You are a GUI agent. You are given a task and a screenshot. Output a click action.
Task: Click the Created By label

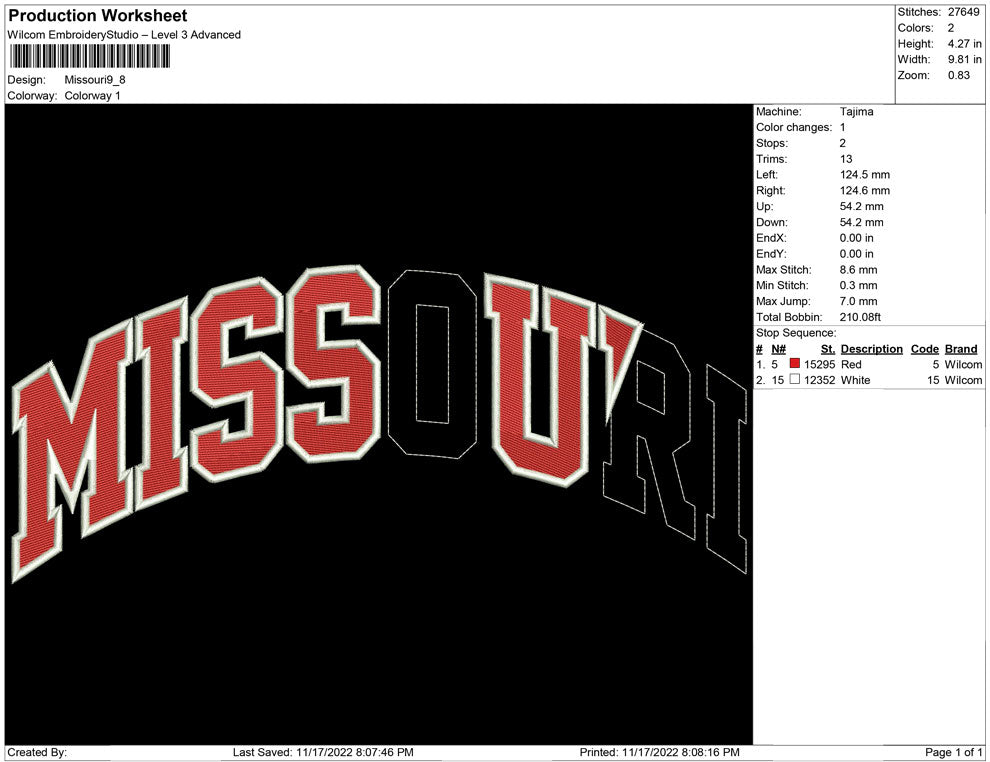pos(37,752)
